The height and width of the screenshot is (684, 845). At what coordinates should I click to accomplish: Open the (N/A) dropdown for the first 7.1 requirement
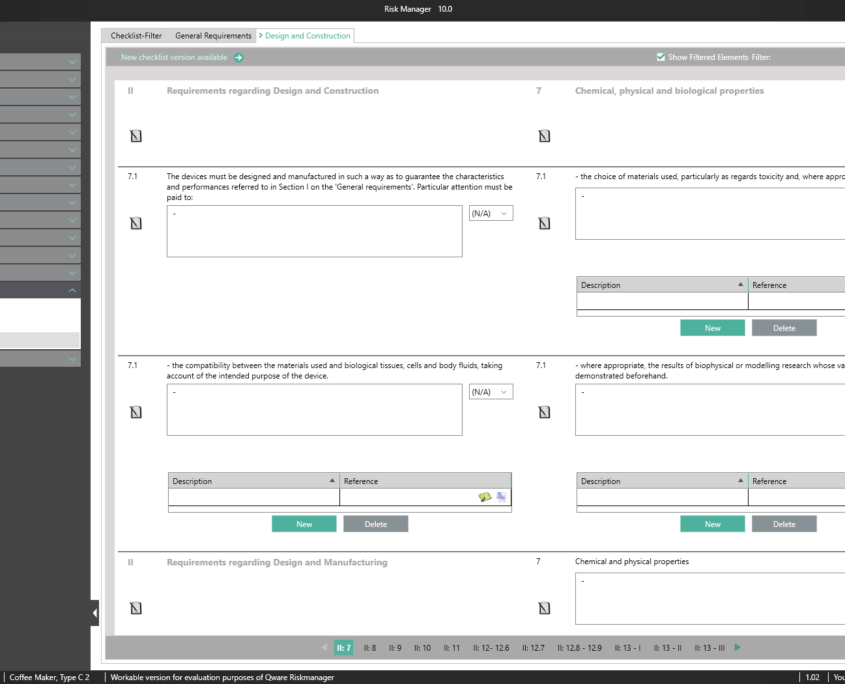tap(490, 213)
